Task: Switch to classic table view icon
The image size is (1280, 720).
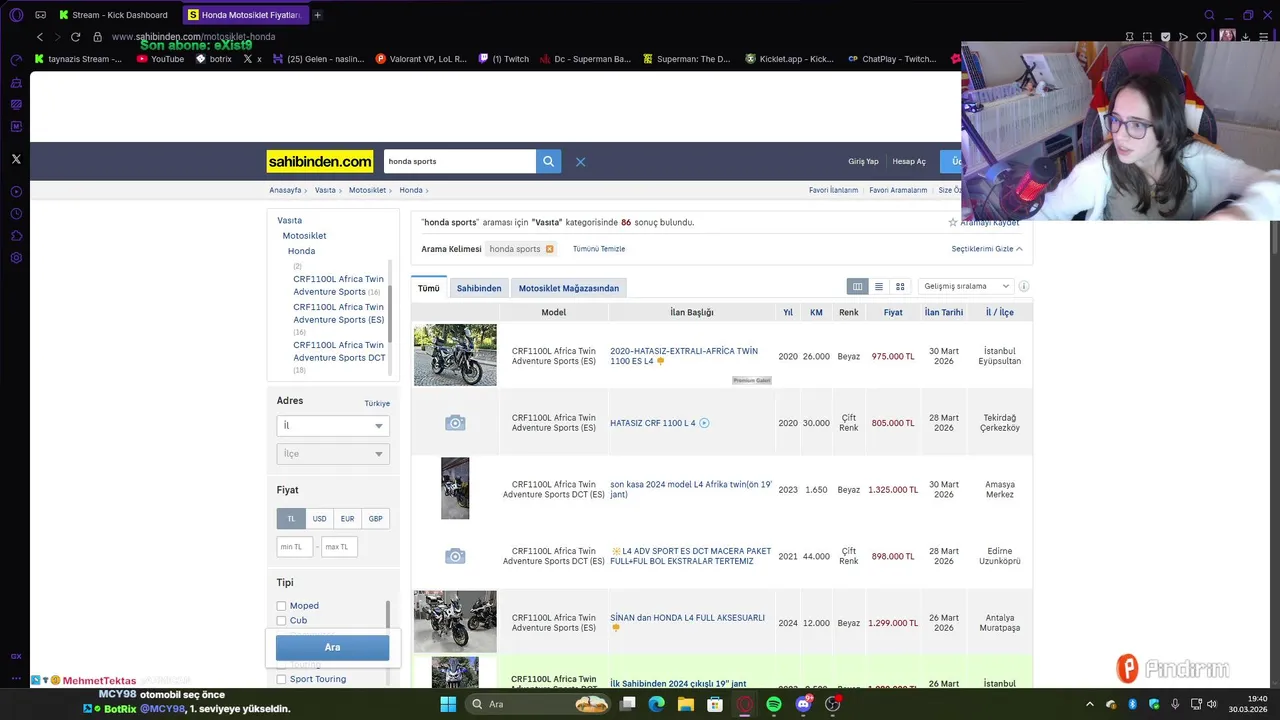Action: (x=857, y=287)
